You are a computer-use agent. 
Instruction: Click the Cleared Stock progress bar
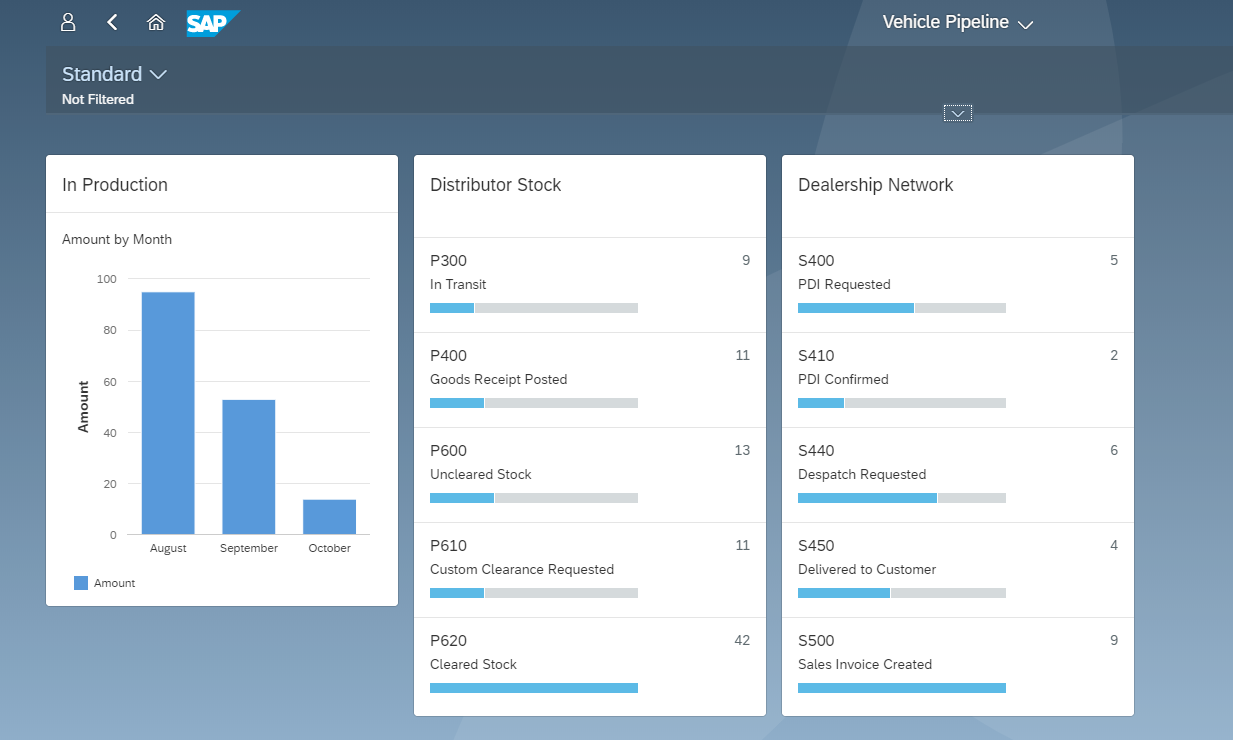coord(534,688)
